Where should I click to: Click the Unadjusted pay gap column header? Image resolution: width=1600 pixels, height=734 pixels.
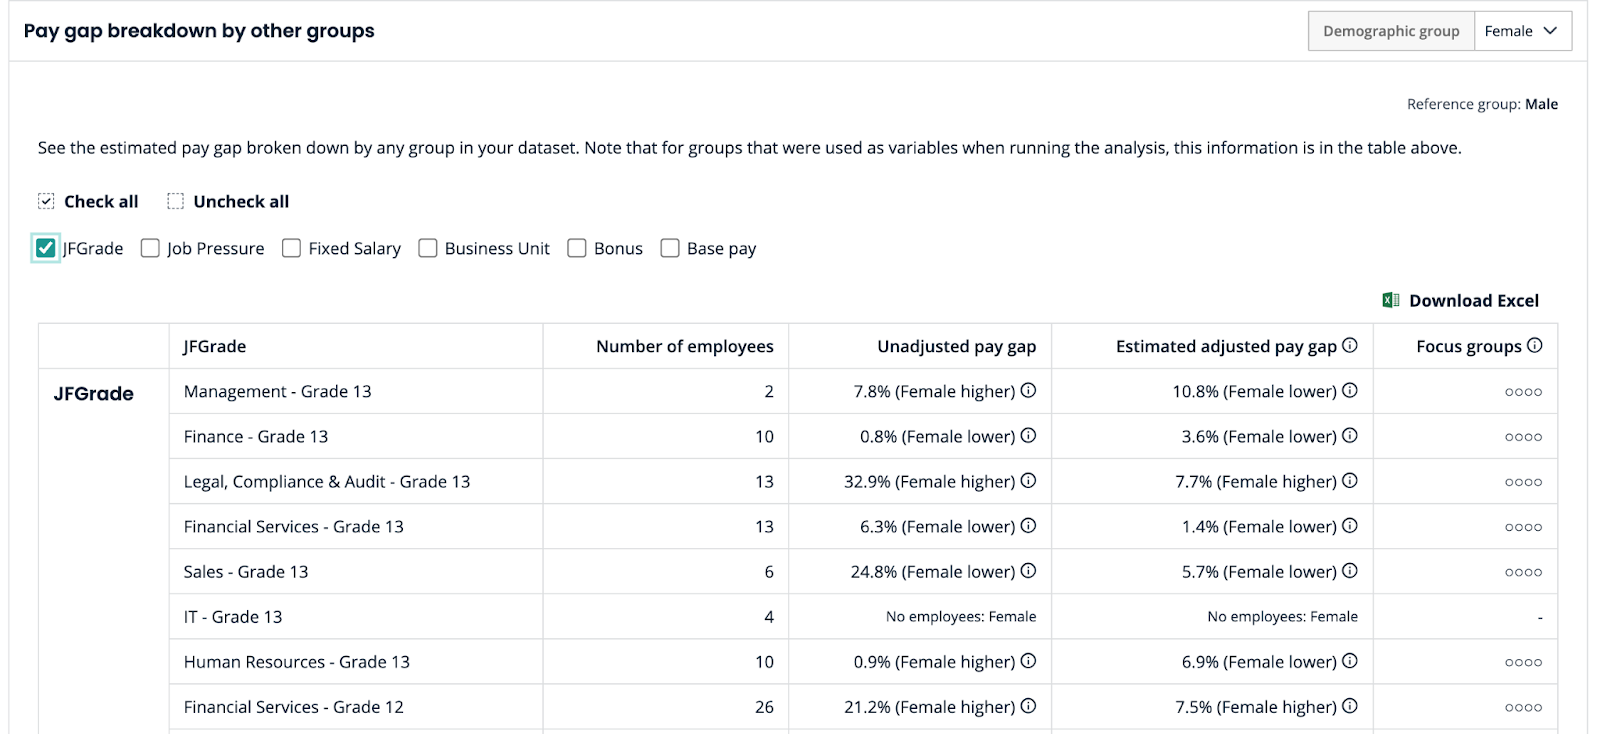[956, 346]
